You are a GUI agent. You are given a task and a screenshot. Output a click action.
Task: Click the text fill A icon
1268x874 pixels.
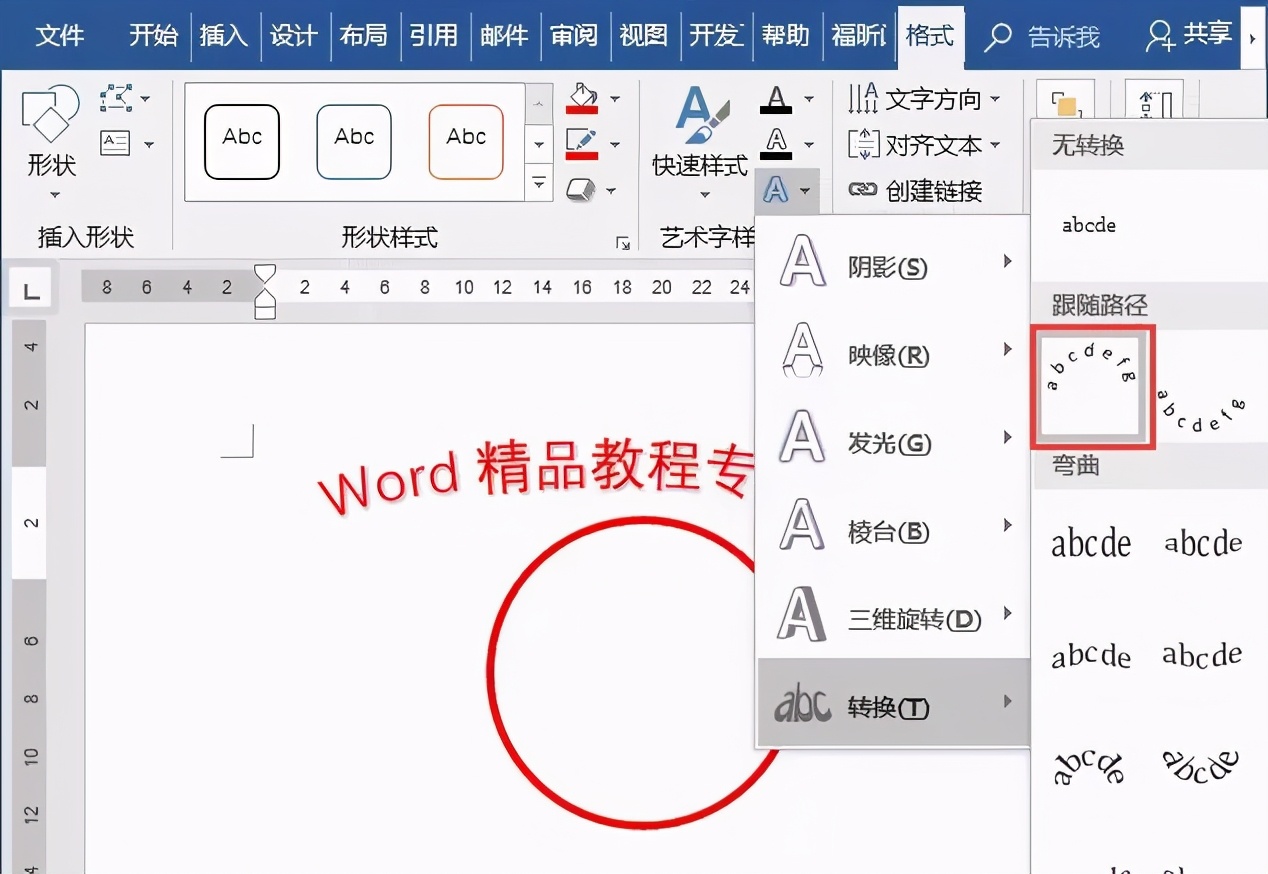click(x=776, y=98)
